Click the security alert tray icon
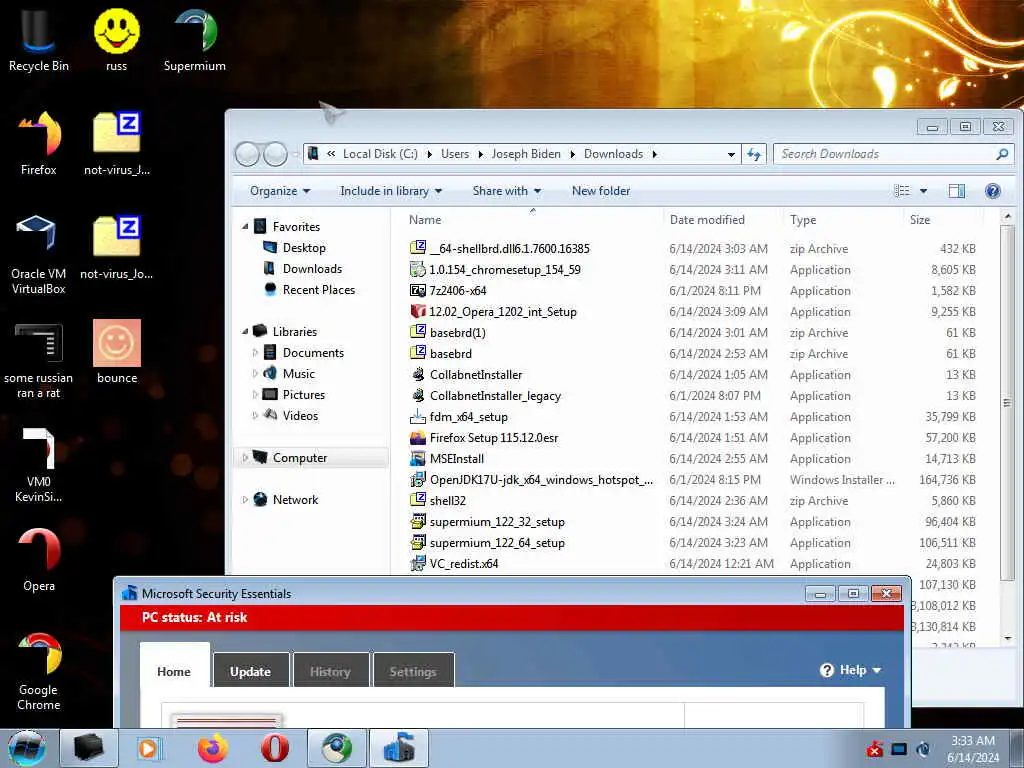The image size is (1024, 768). pyautogui.click(x=874, y=749)
